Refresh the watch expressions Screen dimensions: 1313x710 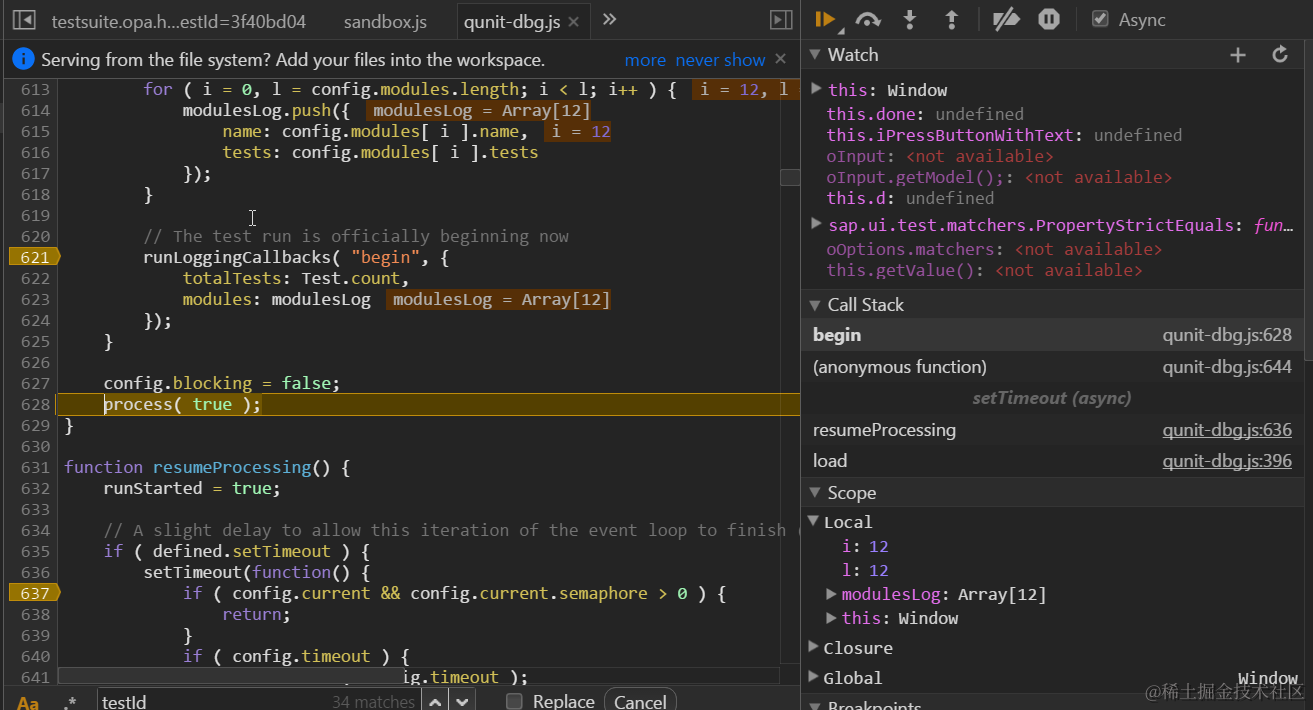click(x=1280, y=55)
